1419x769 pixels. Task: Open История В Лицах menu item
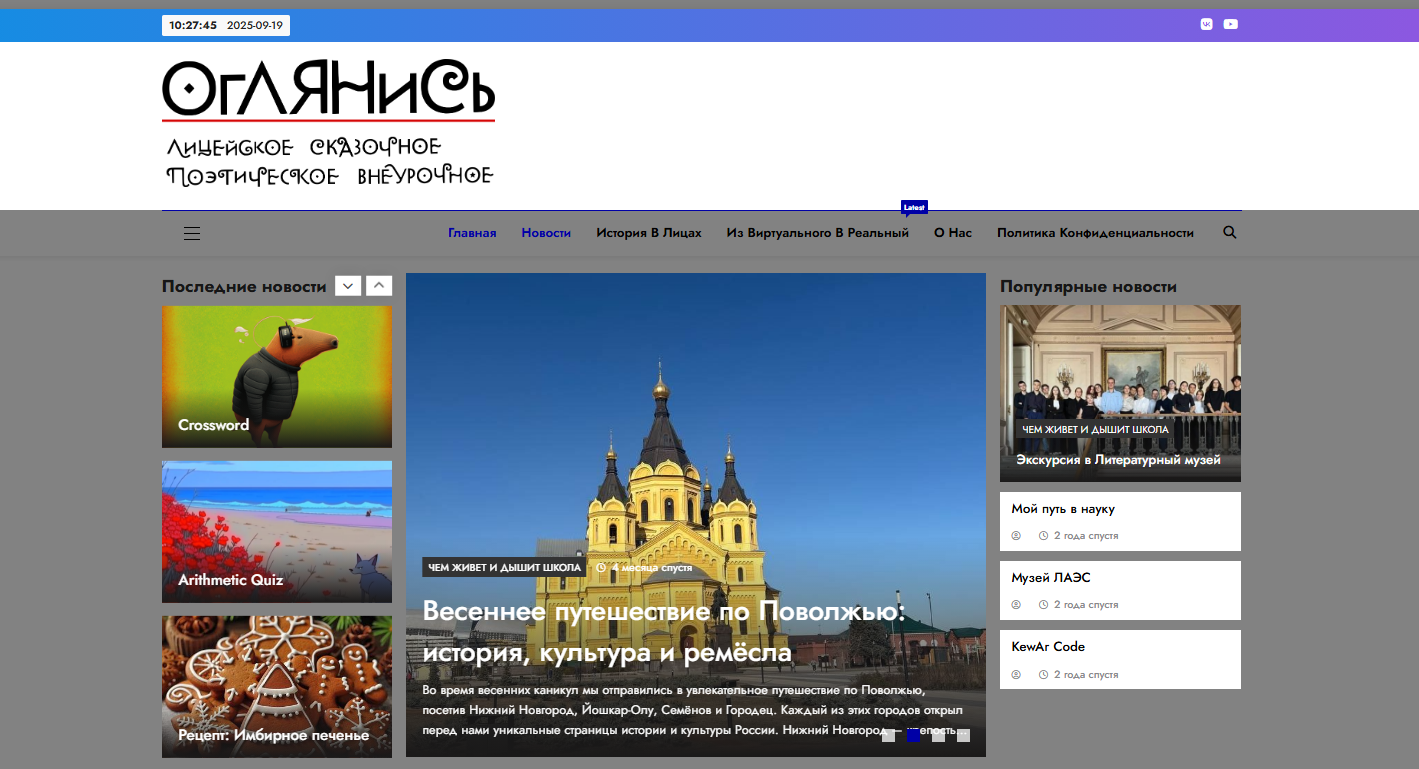[648, 233]
